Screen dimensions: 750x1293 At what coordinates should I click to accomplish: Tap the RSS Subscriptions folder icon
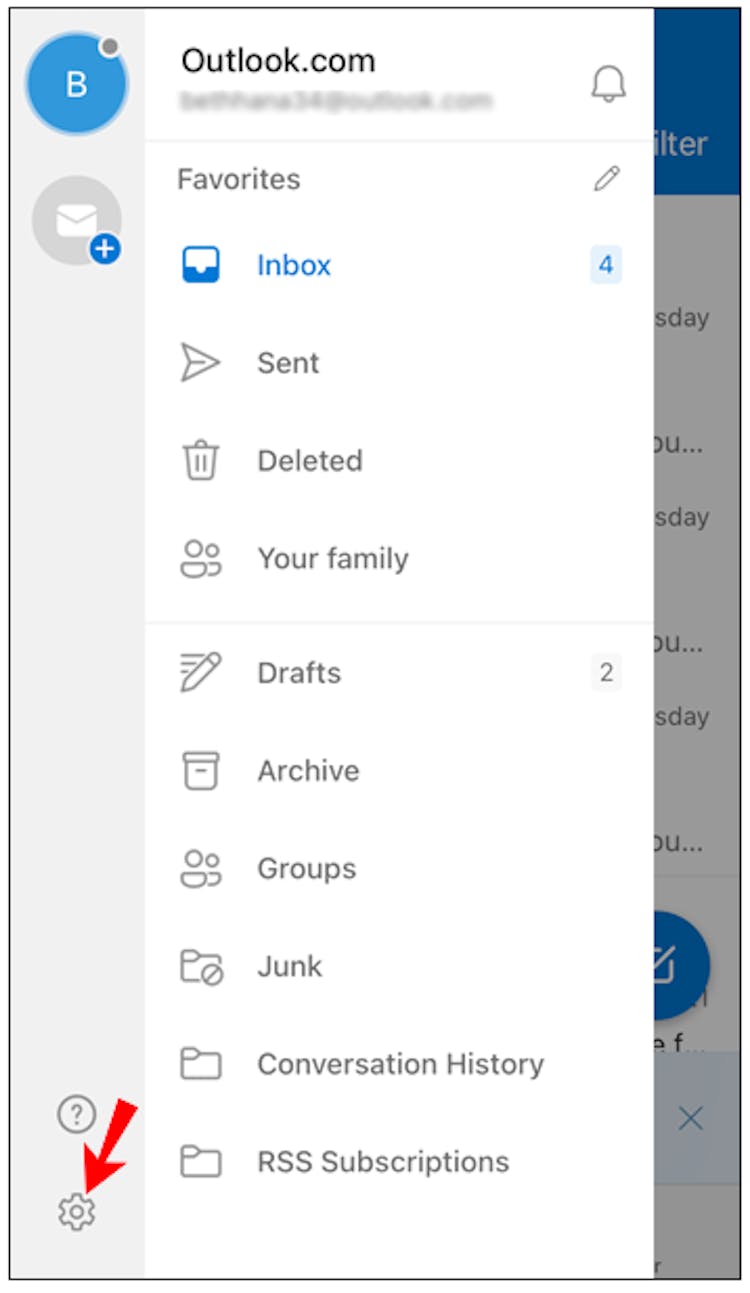200,1161
